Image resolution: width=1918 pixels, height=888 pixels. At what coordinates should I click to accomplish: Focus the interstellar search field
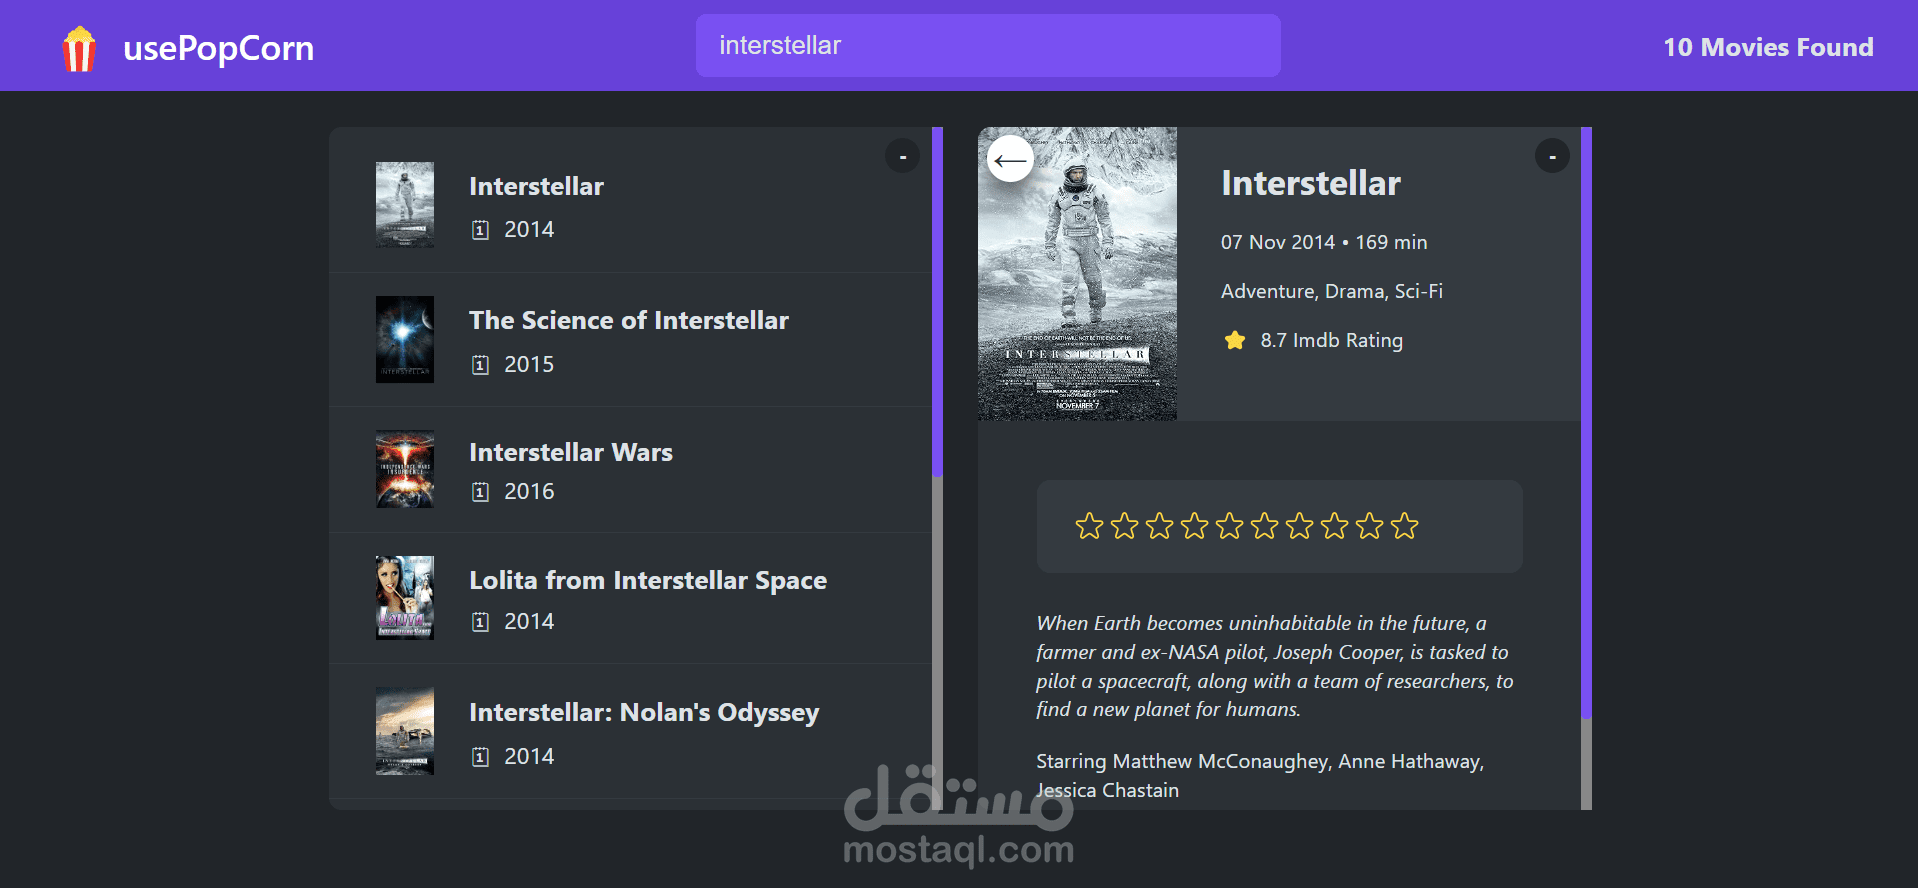click(x=988, y=45)
